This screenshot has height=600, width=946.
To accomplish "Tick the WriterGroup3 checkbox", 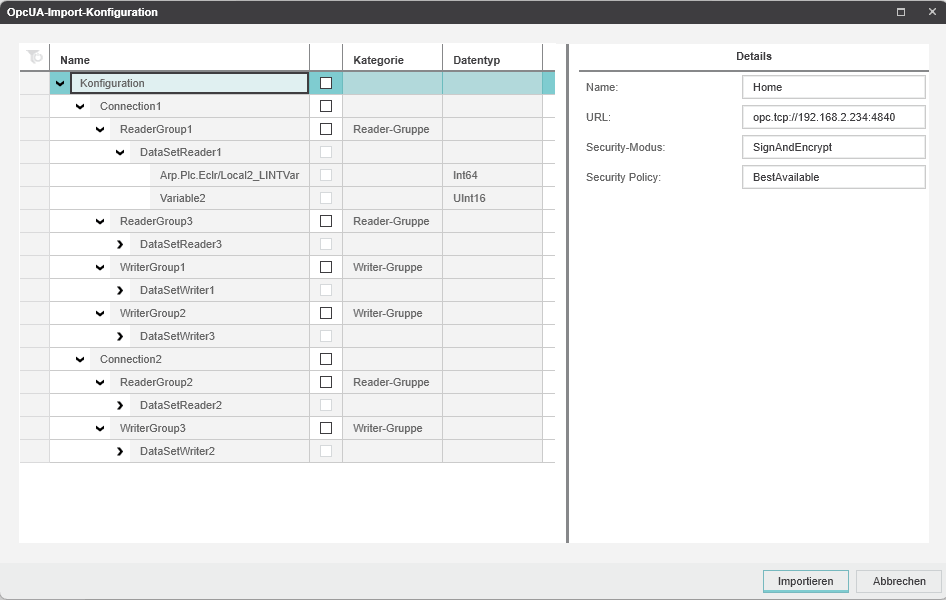I will tap(325, 428).
